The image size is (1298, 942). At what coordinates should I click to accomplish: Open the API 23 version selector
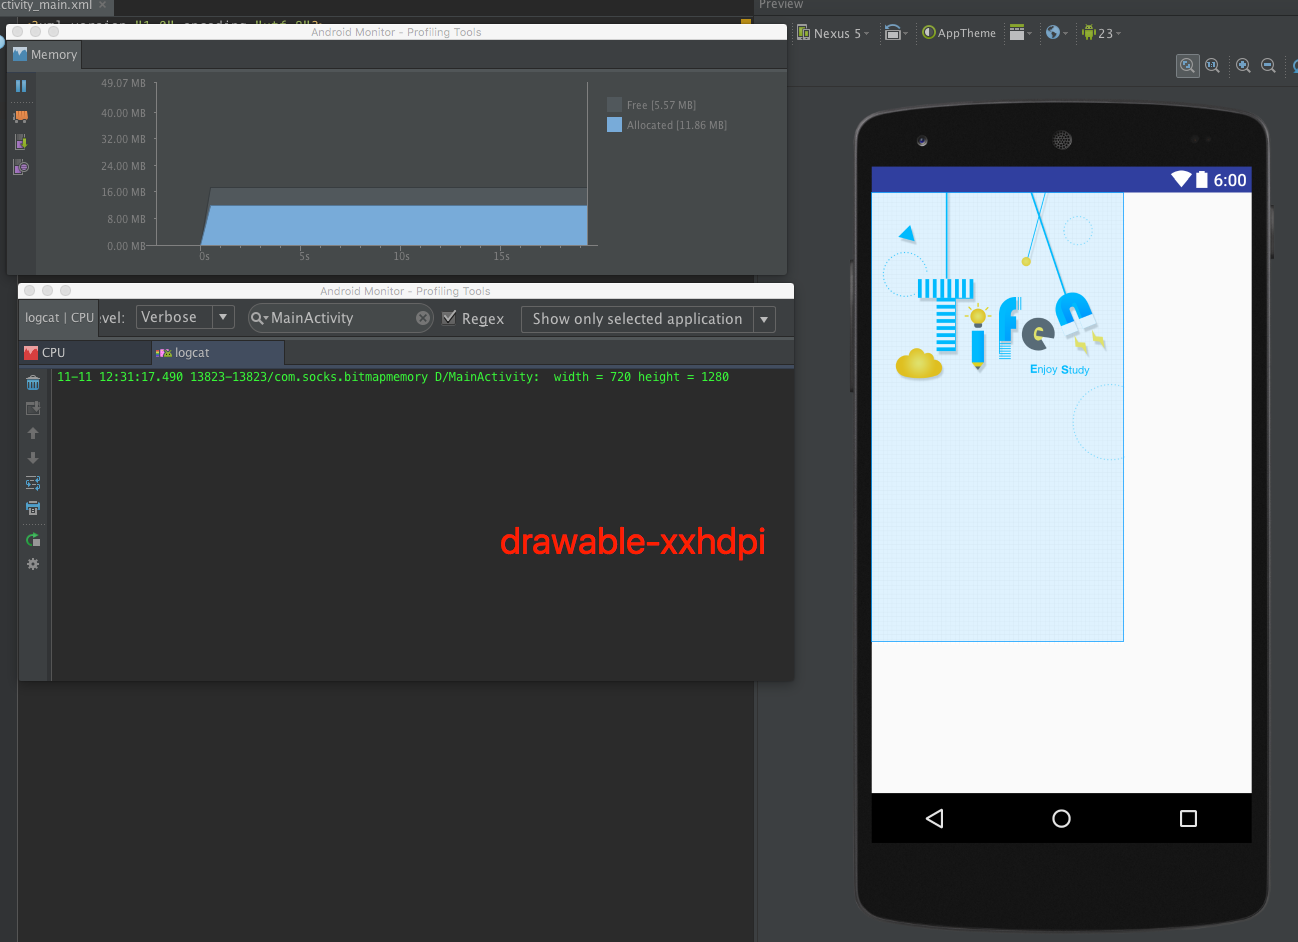point(1101,33)
